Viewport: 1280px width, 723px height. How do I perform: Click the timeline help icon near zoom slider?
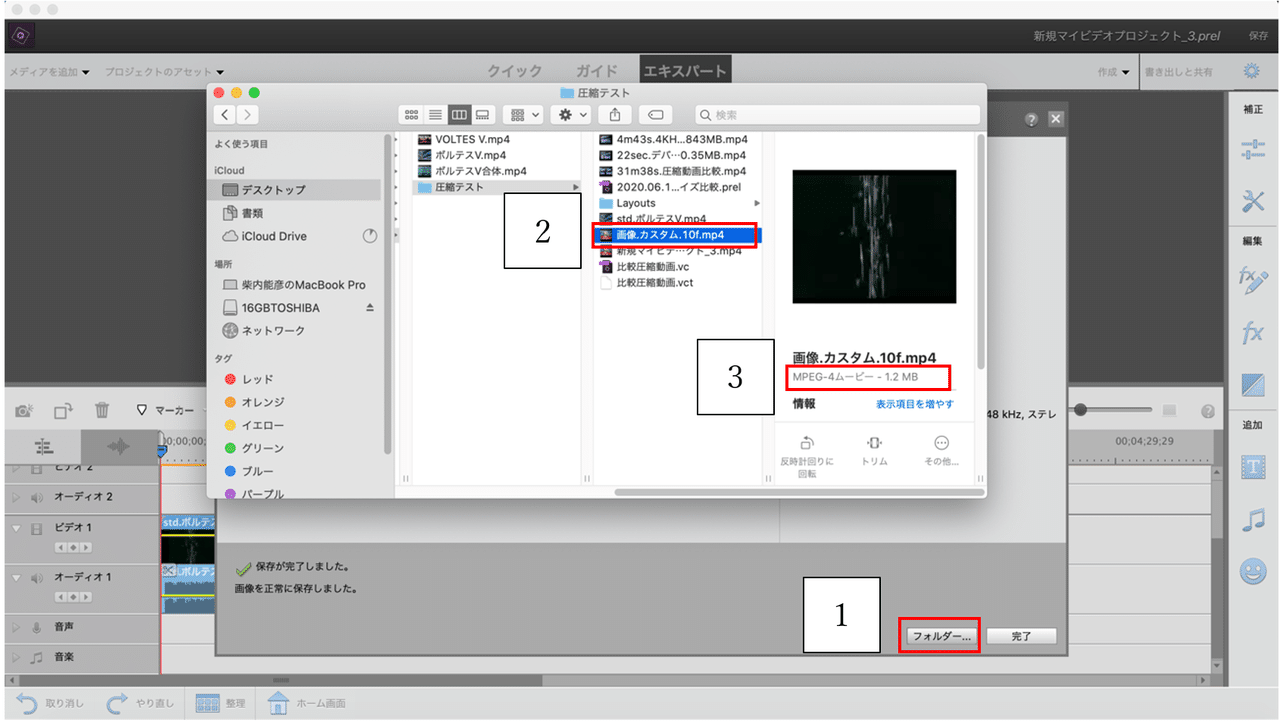click(x=1207, y=411)
